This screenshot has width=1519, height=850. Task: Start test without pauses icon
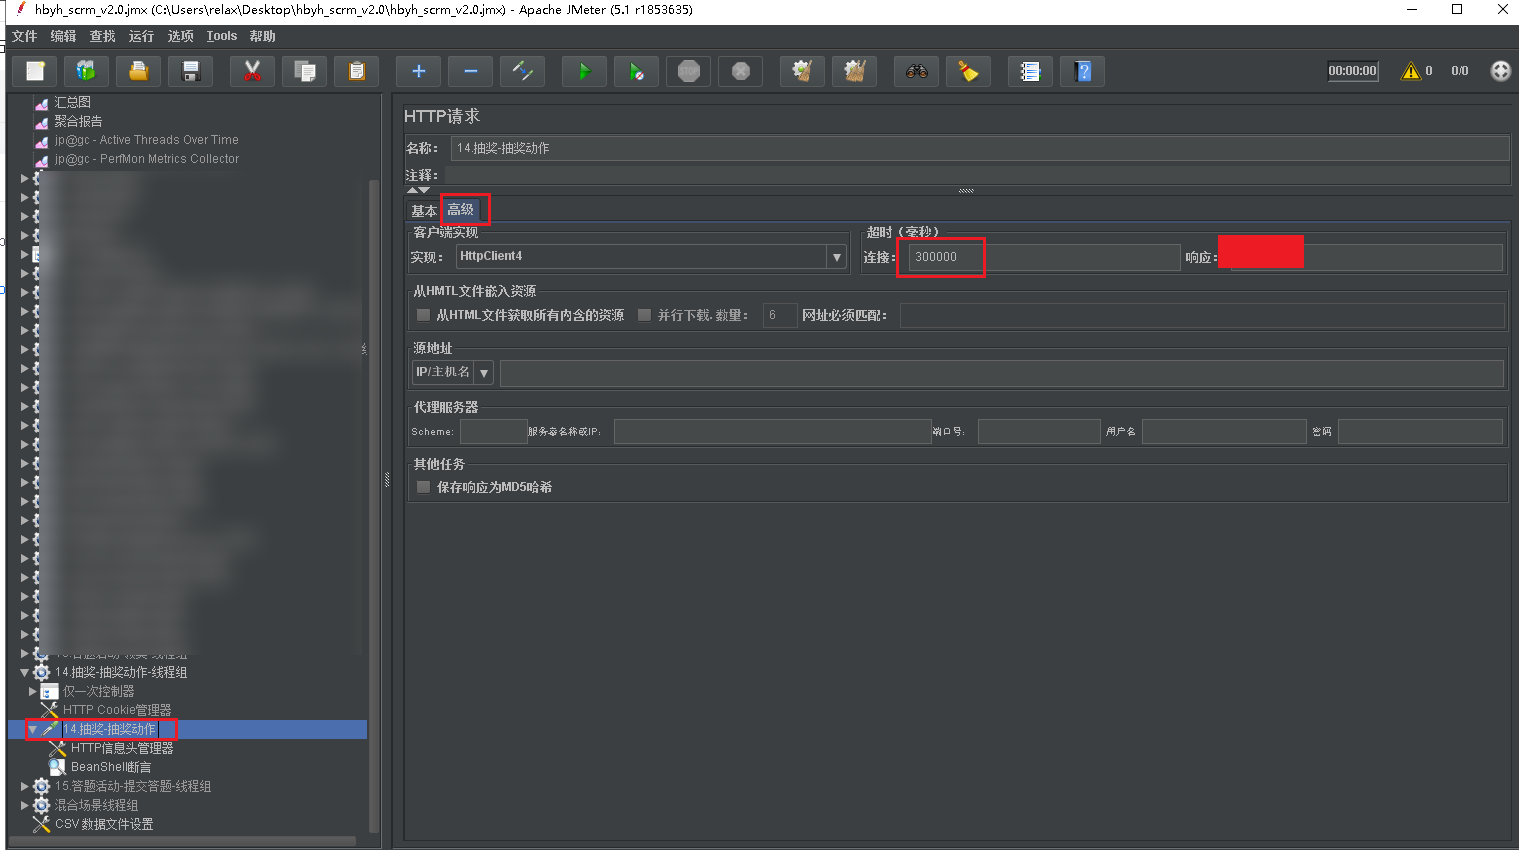pos(637,71)
